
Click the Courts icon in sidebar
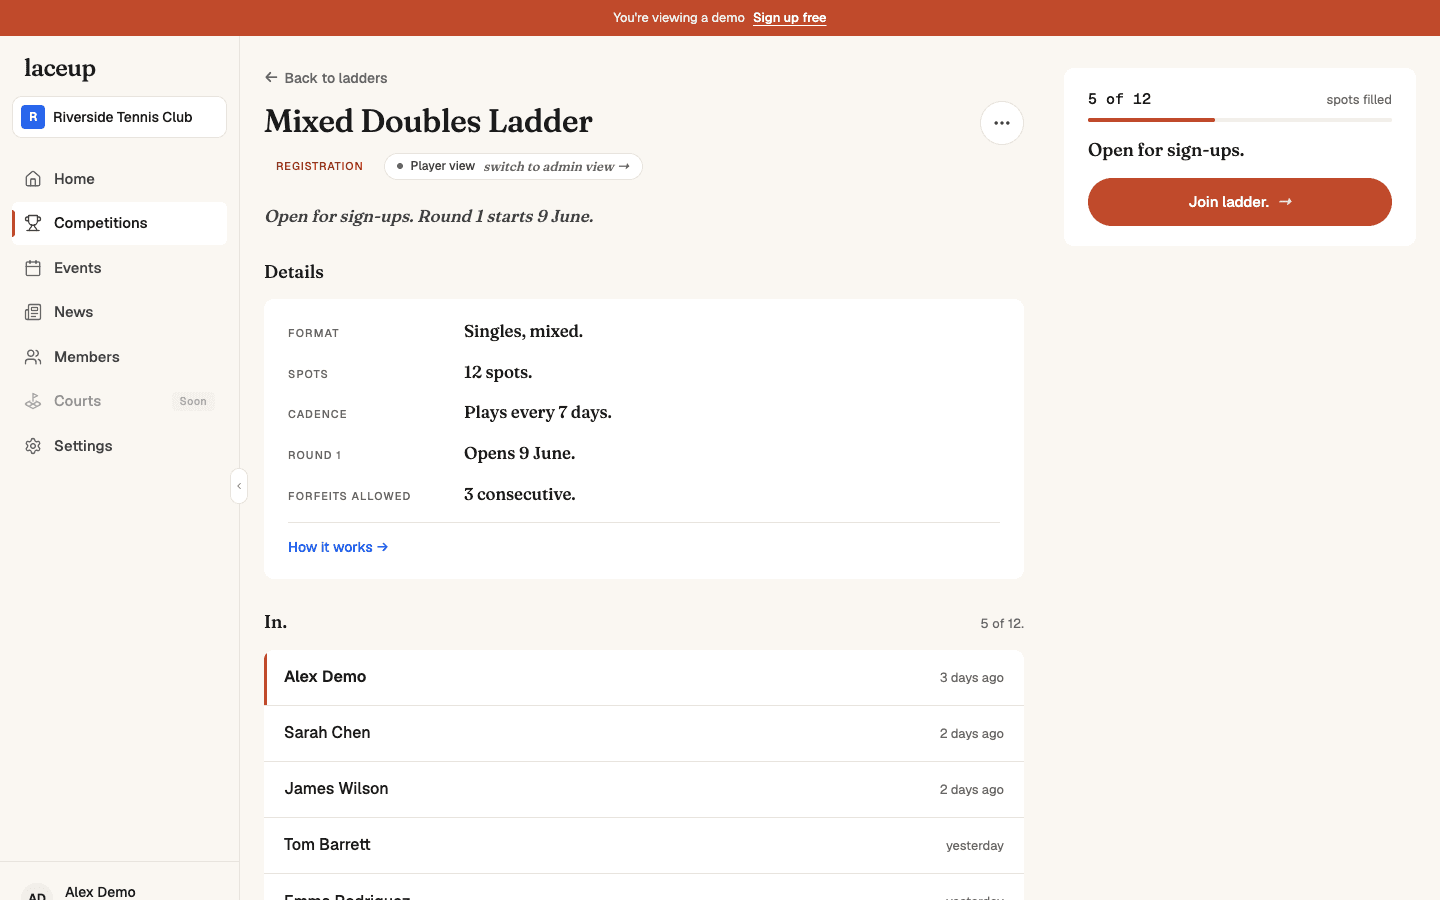33,401
